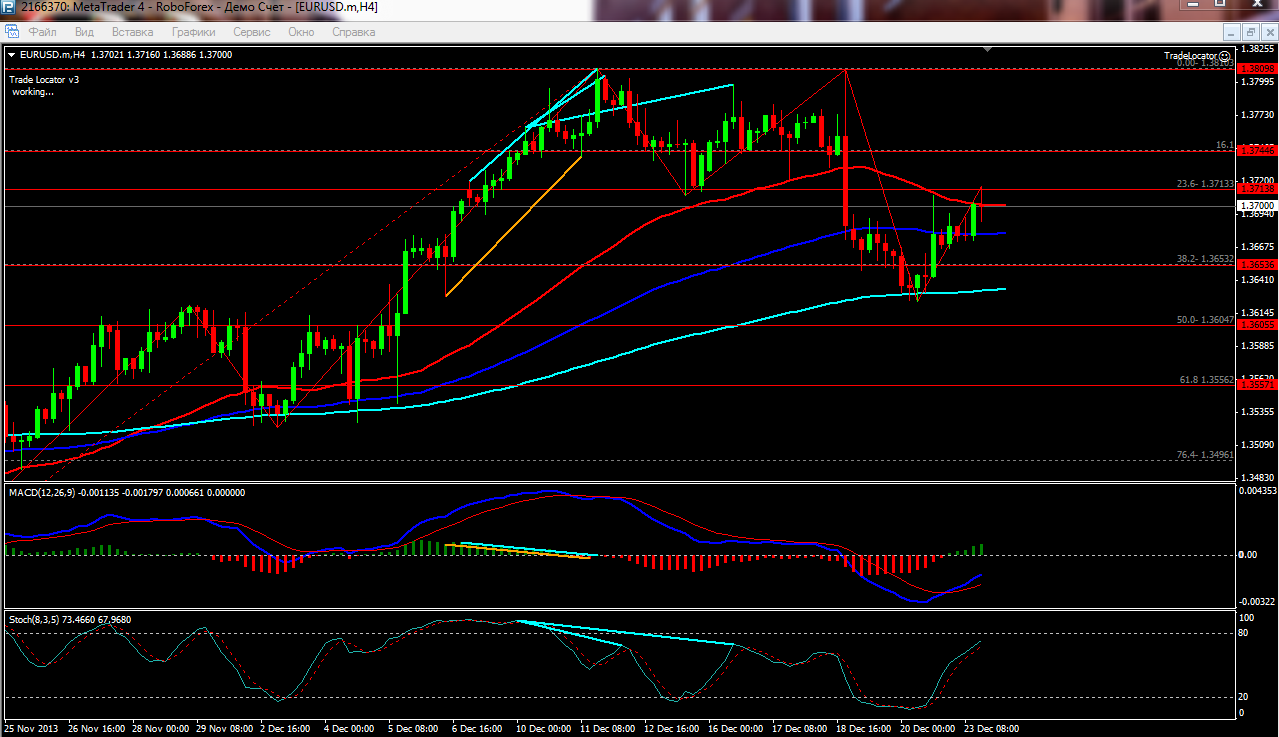Viewport: 1279px width, 737px height.
Task: Click the Fibonacci label 38.2- 1.36532
Action: click(1205, 259)
